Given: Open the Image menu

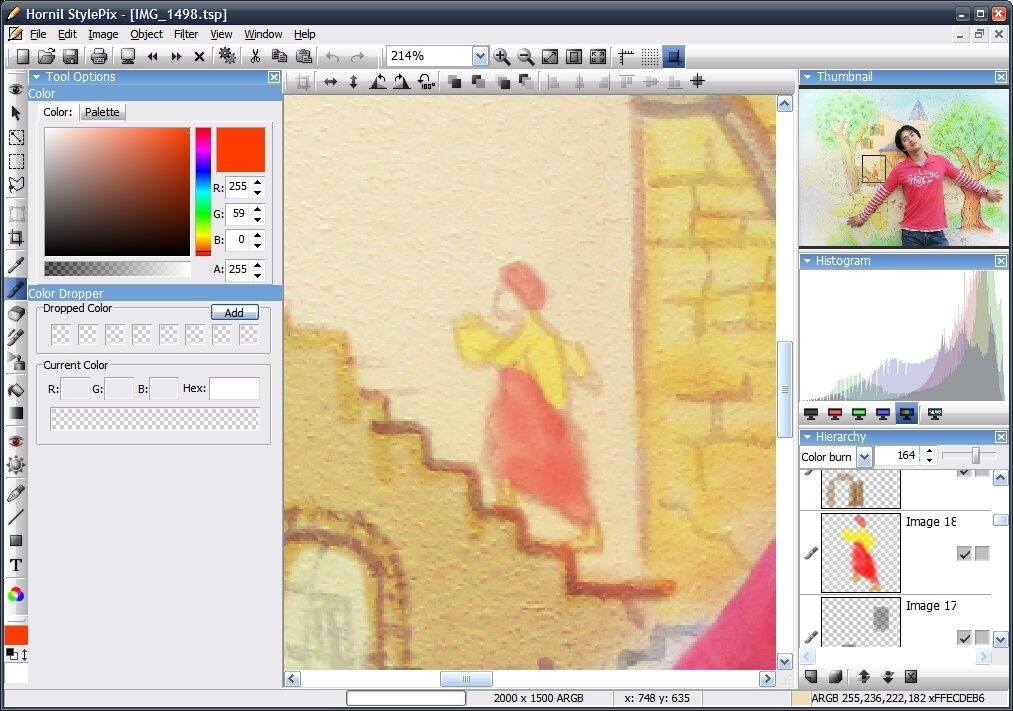Looking at the screenshot, I should point(103,34).
